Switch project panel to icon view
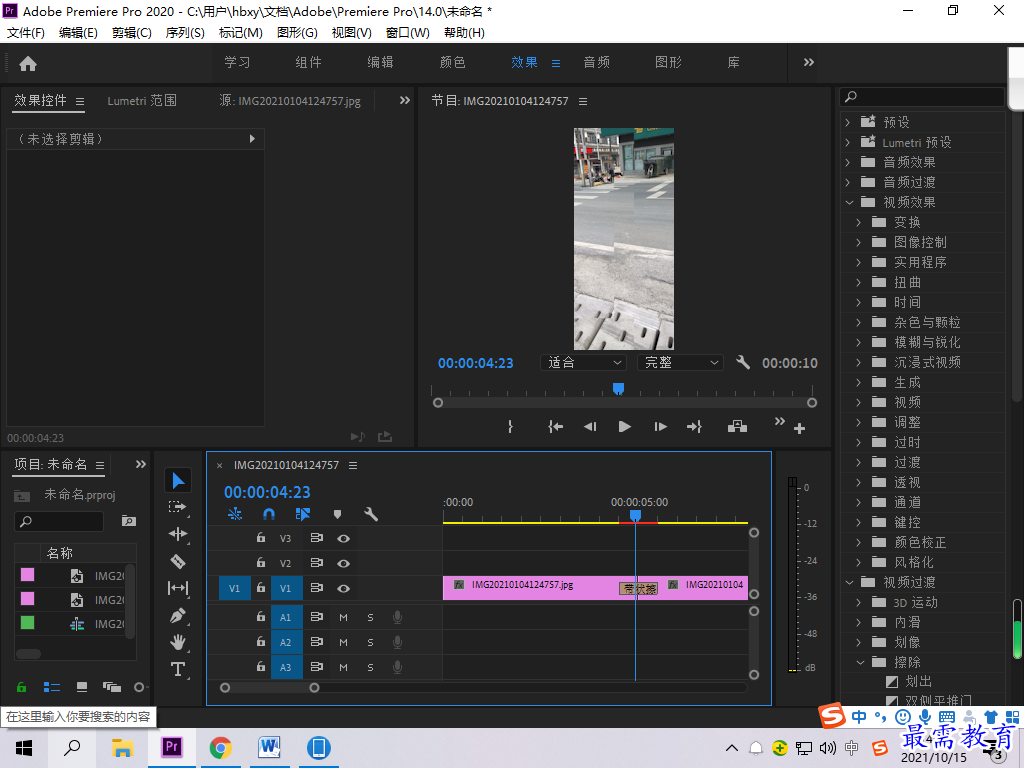Screen dimensions: 1024x768 point(82,687)
